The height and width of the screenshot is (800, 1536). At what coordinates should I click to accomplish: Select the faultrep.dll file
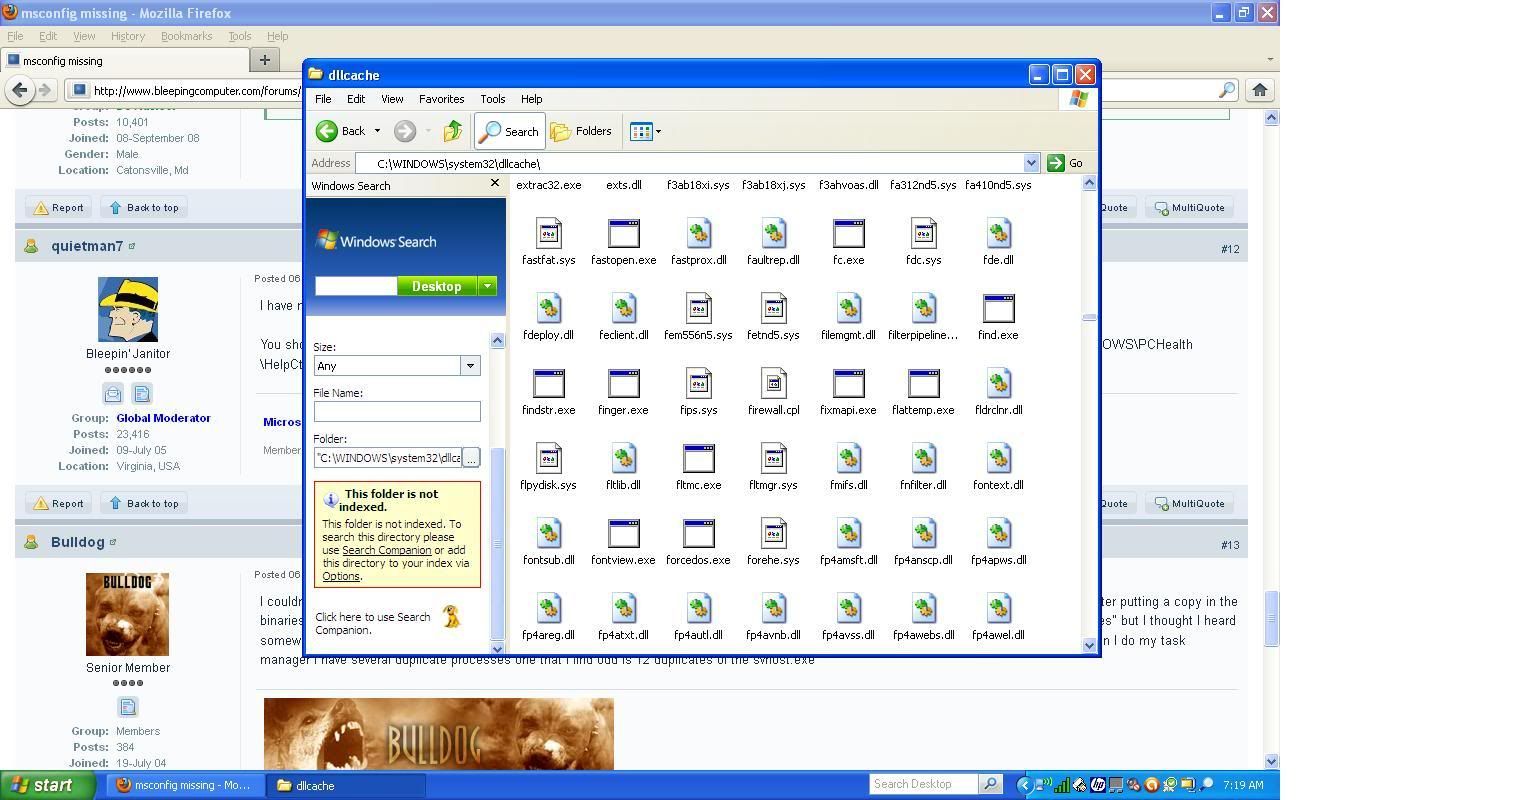coord(773,234)
